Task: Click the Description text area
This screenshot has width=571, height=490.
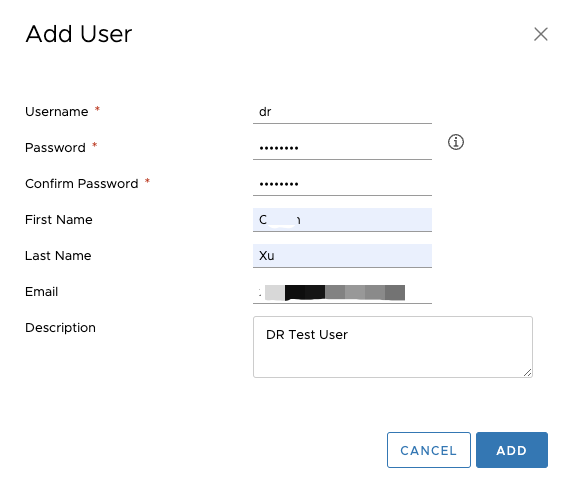Action: pos(393,347)
